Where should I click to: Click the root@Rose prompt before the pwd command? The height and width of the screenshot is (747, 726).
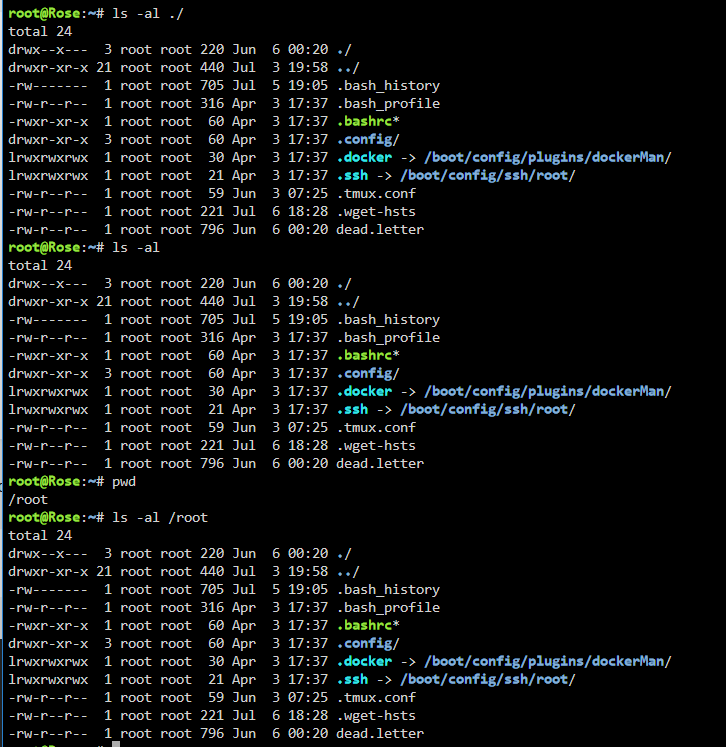click(x=56, y=482)
